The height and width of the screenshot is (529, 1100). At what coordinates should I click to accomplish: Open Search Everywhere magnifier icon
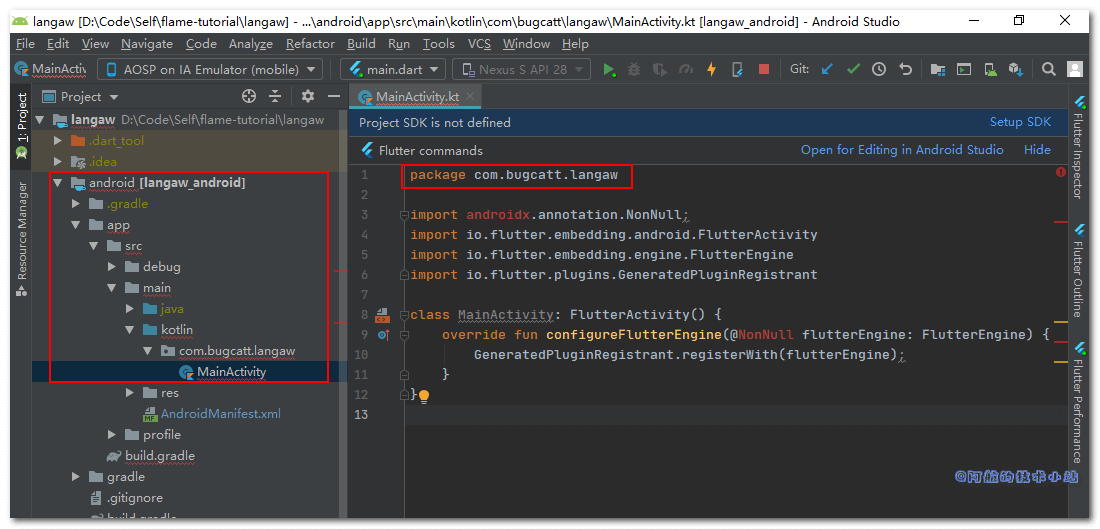coord(1048,69)
